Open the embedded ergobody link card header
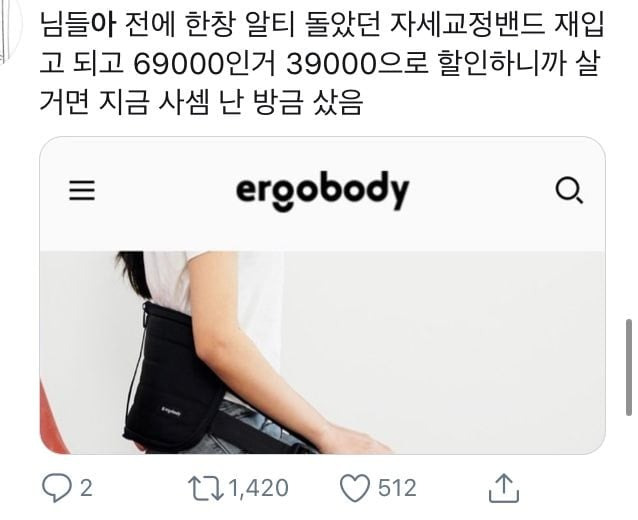This screenshot has width=638, height=520. click(322, 194)
